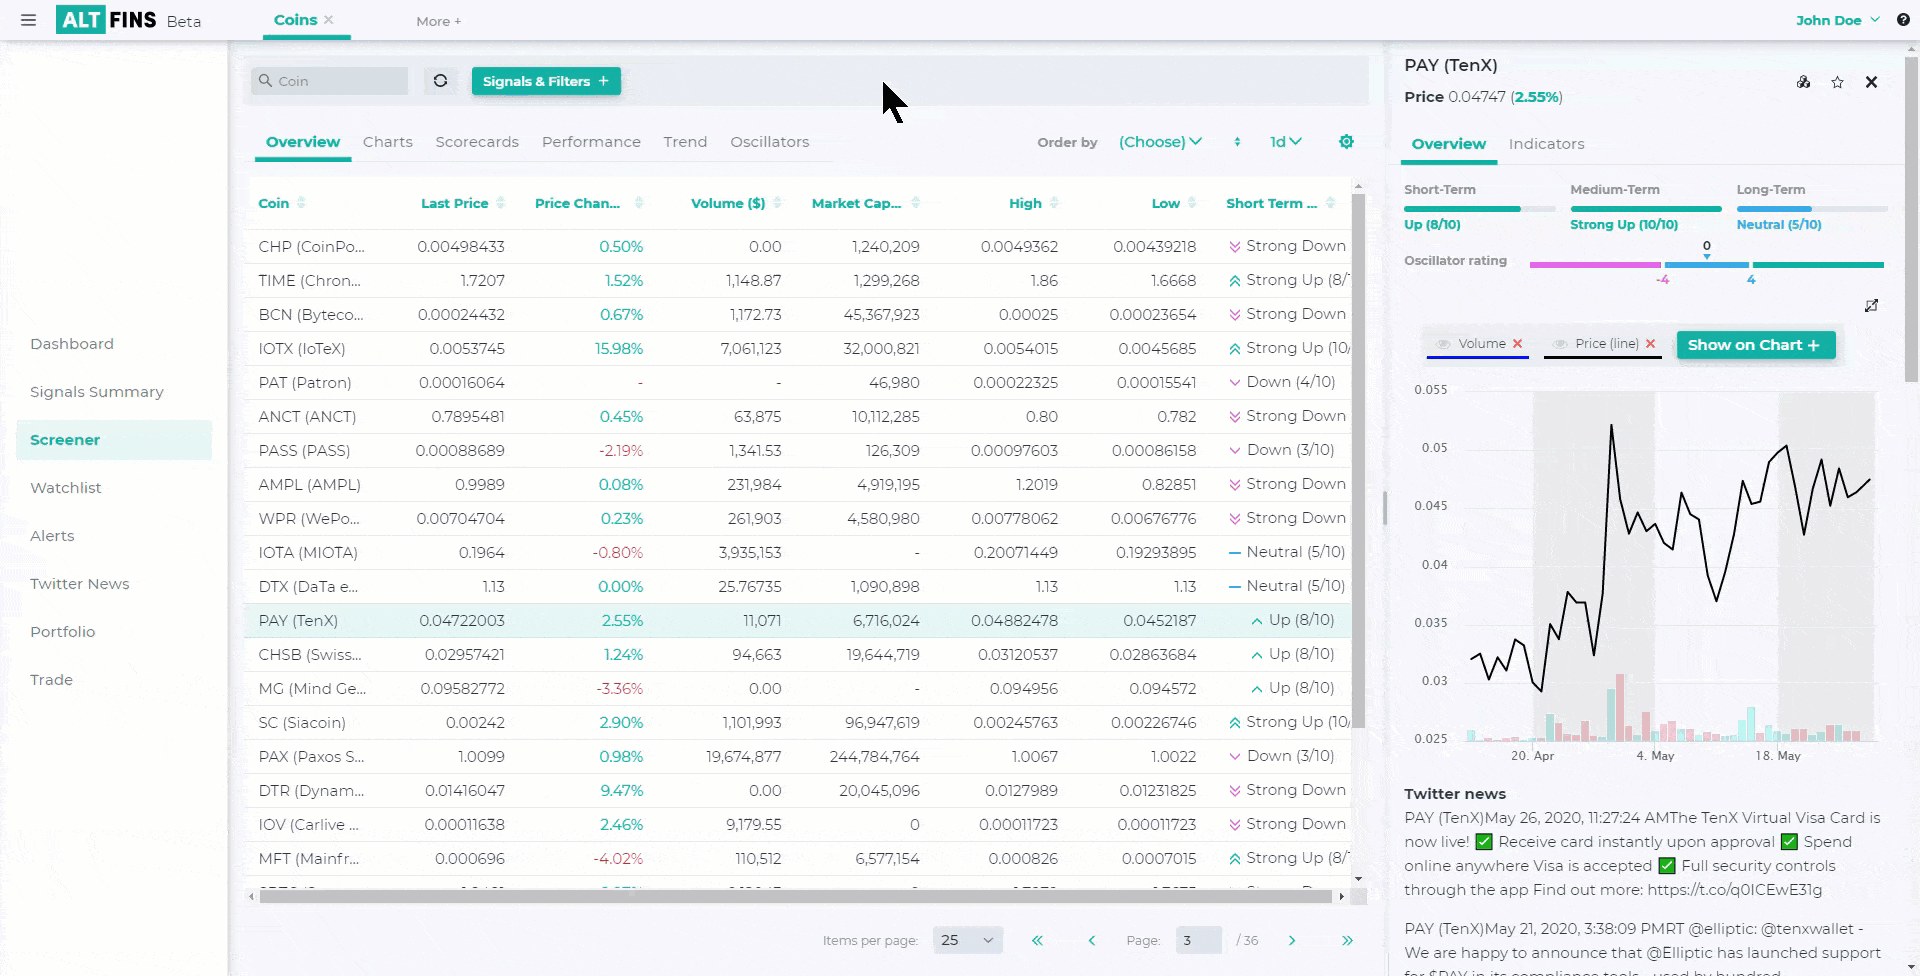Viewport: 1920px width, 976px height.
Task: Go to Dashboard in the sidebar
Action: [x=72, y=344]
